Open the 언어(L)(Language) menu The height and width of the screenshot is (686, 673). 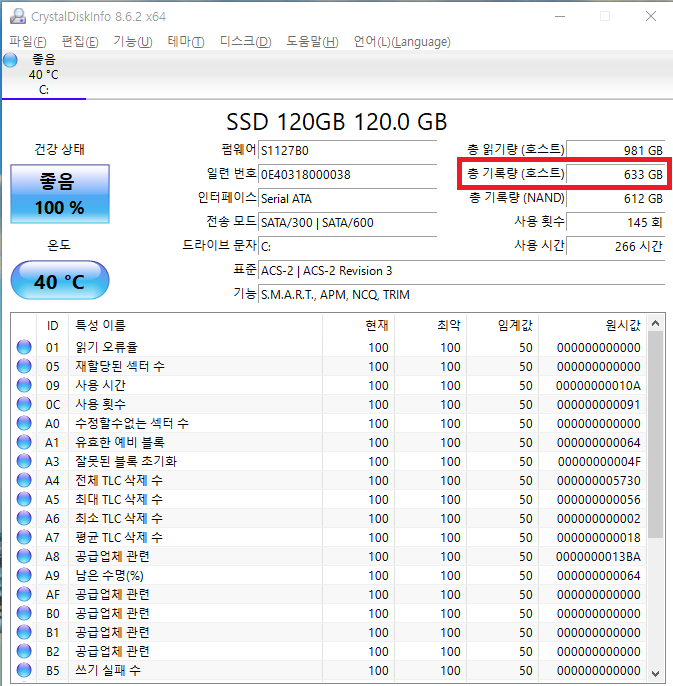402,42
